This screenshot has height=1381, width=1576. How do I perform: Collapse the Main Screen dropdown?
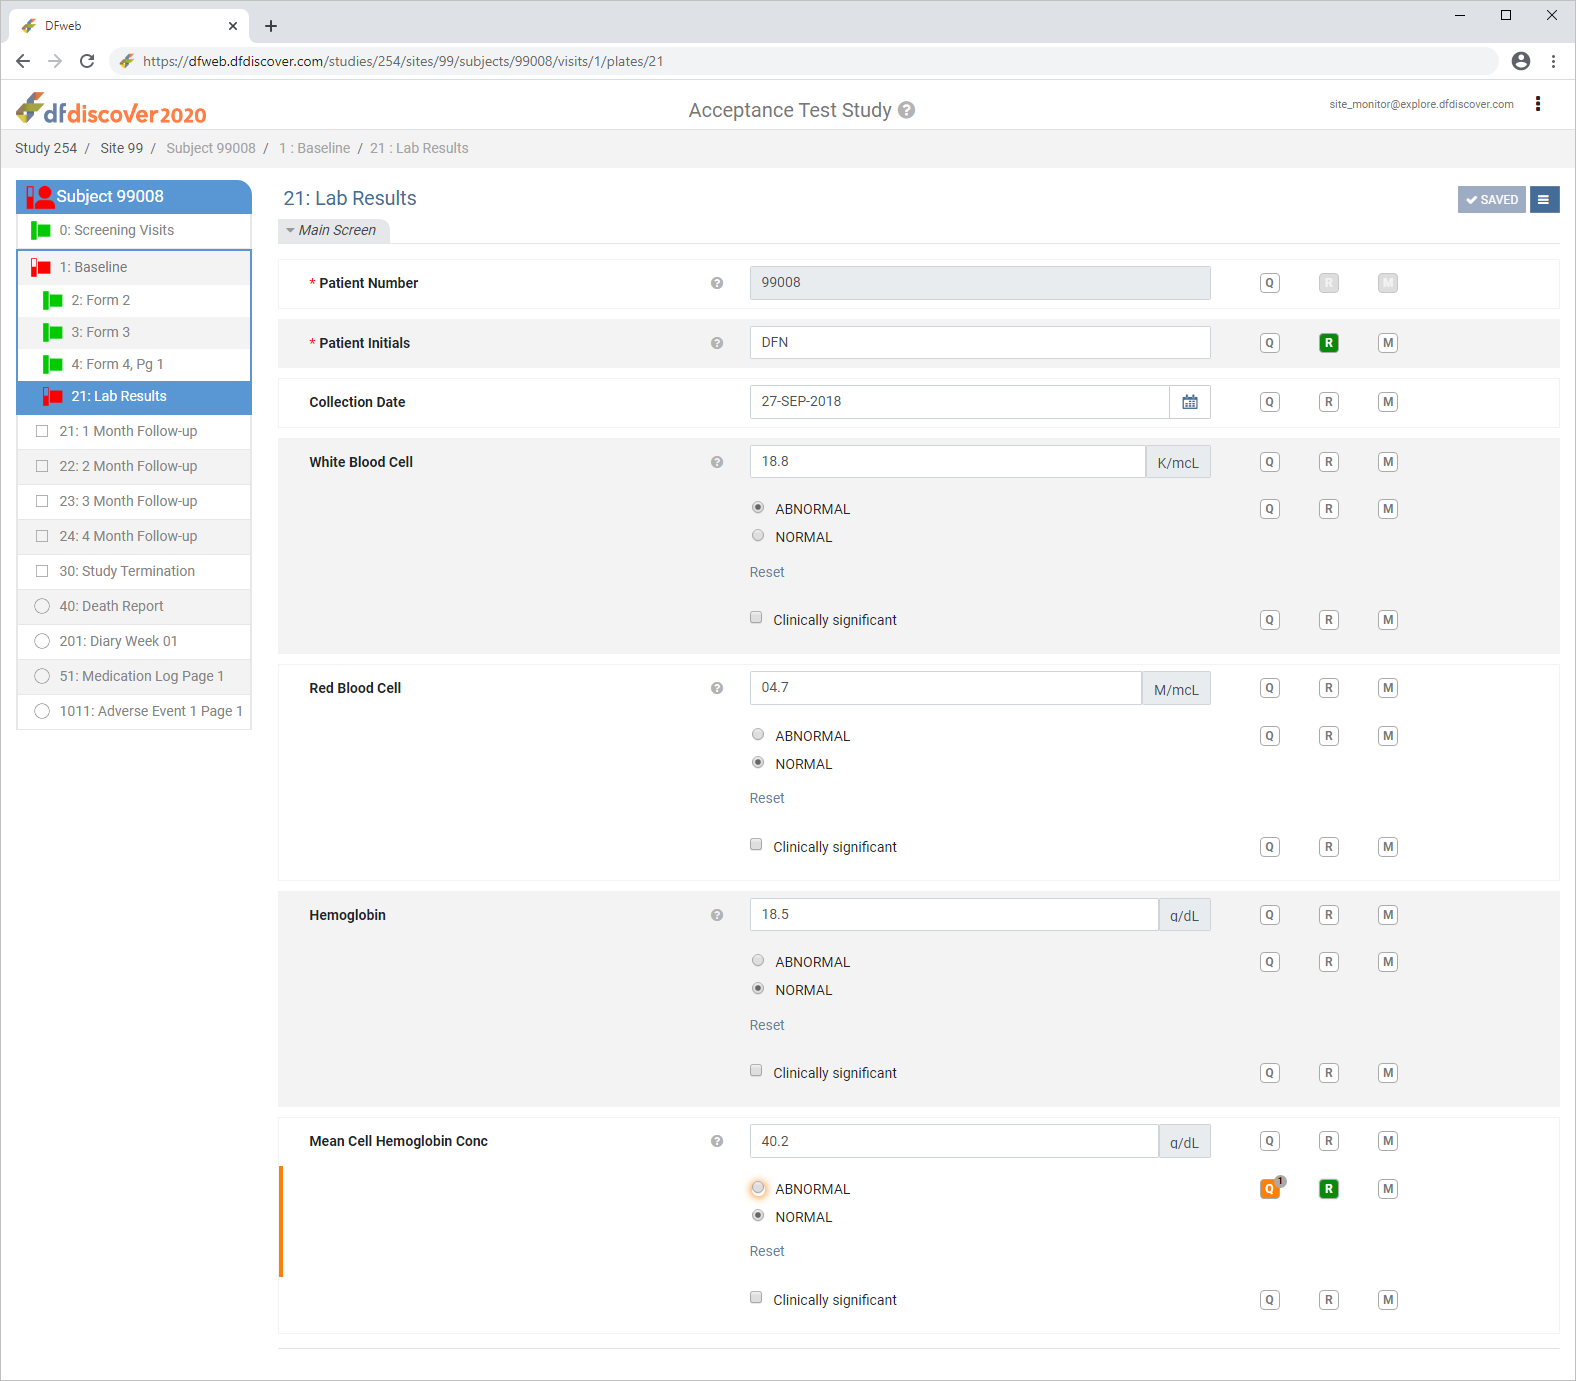334,230
